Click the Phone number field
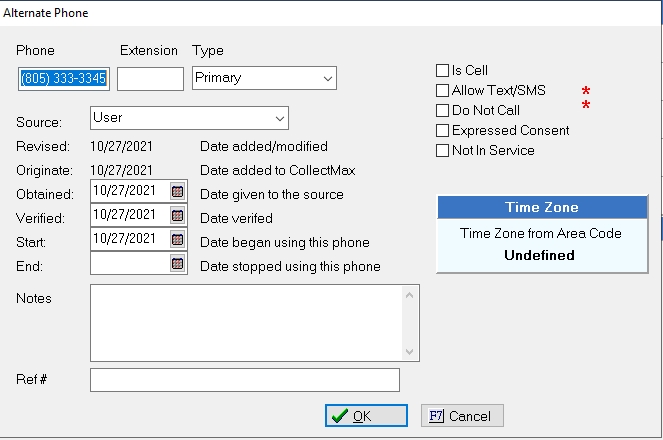Screen dimensions: 663x440 click(x=63, y=78)
